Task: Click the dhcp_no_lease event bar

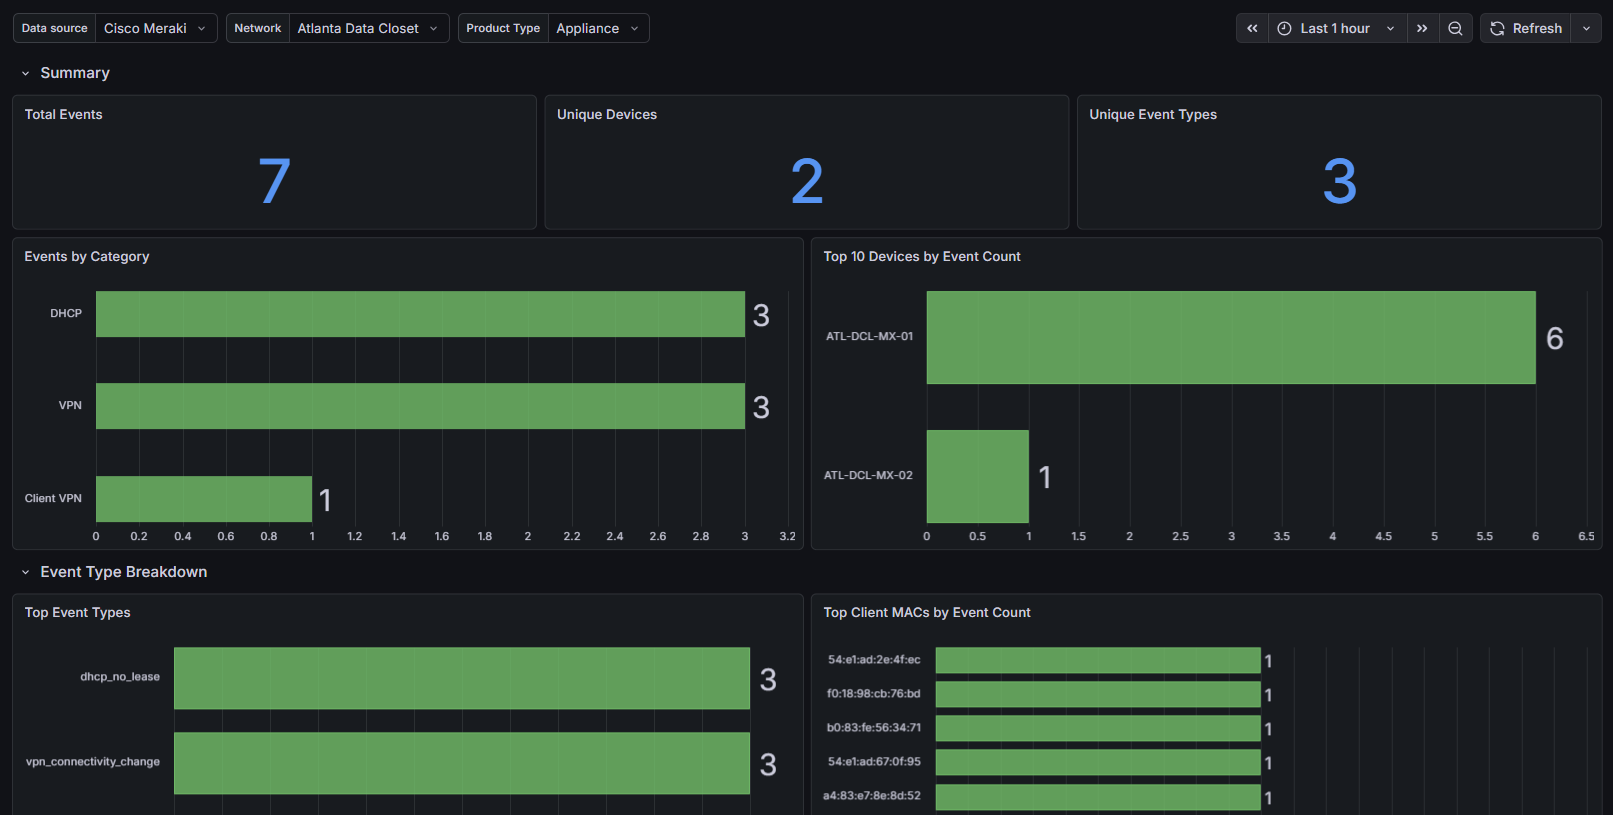Action: [x=462, y=678]
